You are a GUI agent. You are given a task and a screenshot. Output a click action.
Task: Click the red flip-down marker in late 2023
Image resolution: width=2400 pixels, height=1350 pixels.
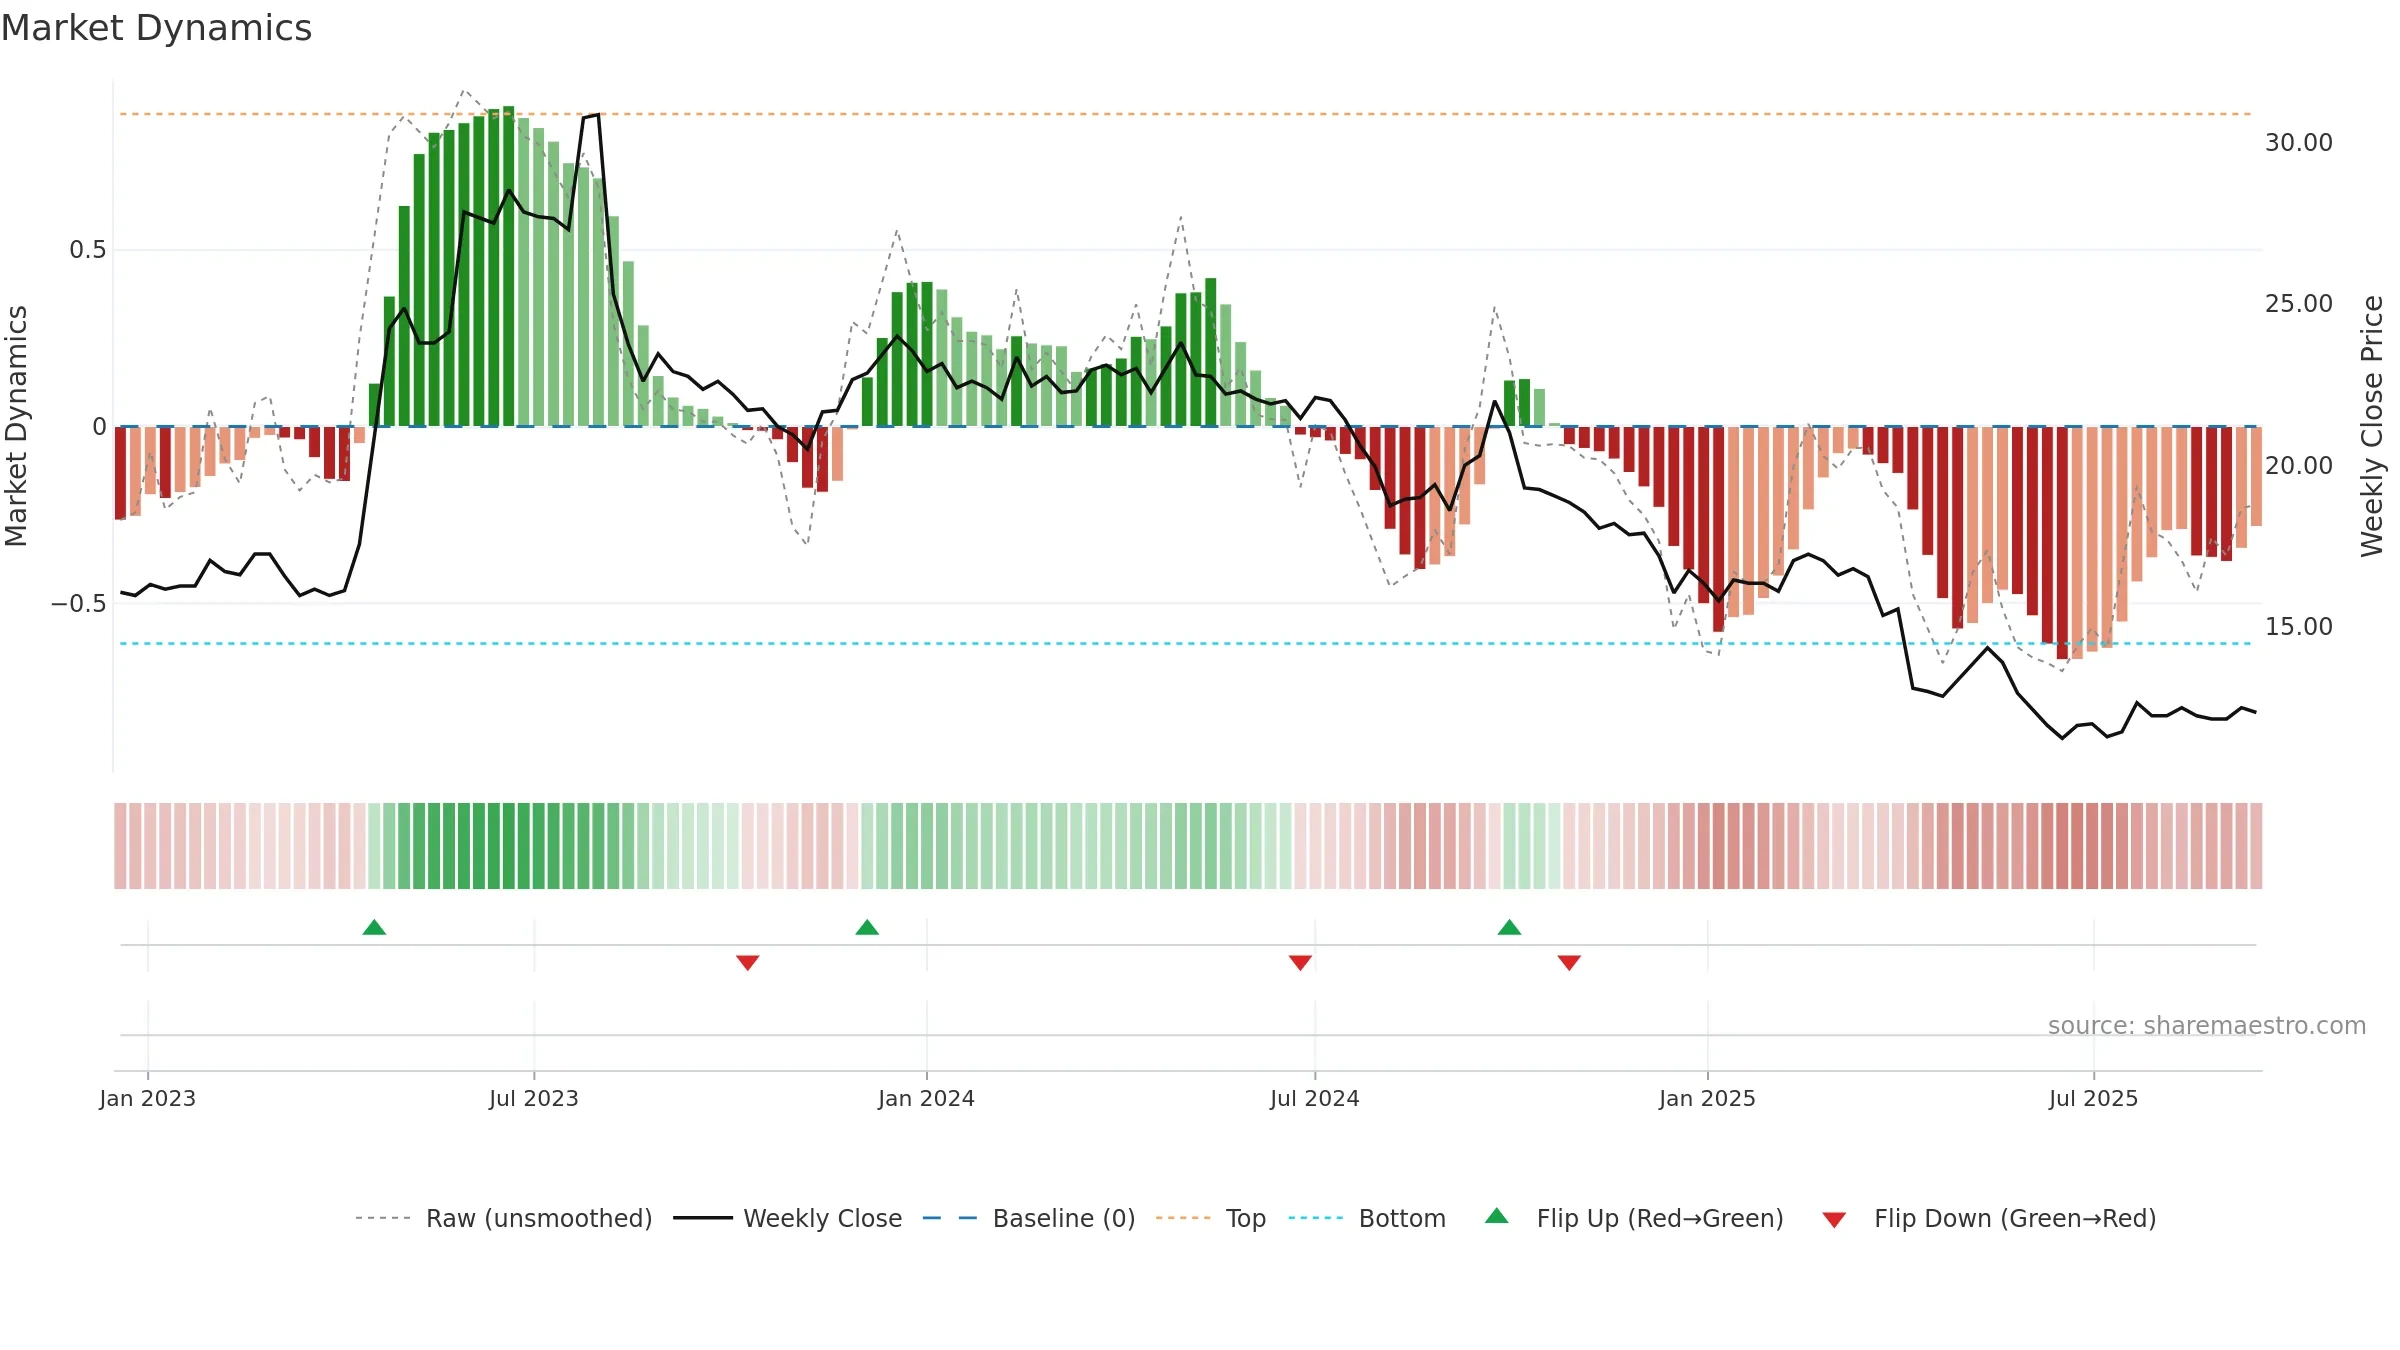[747, 962]
